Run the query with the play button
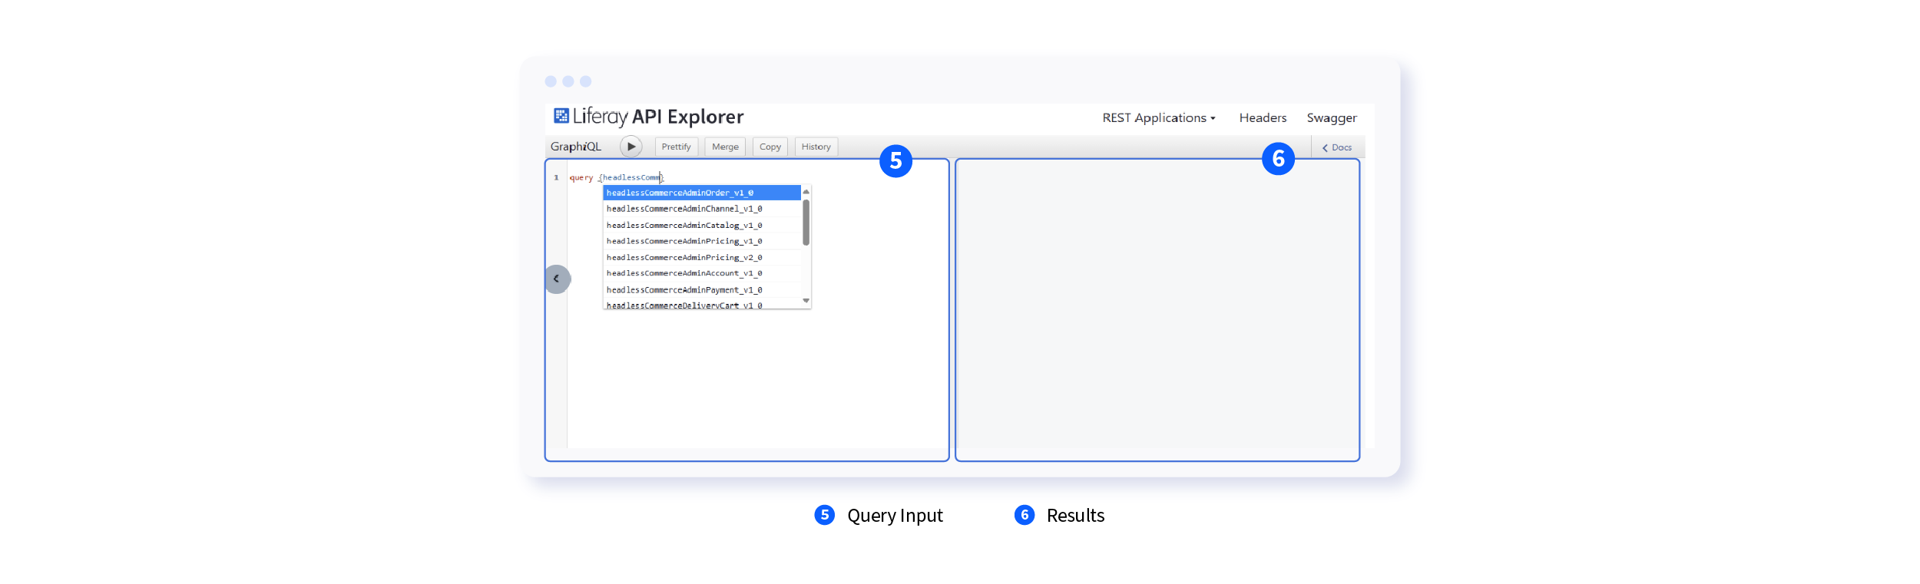 (x=631, y=147)
